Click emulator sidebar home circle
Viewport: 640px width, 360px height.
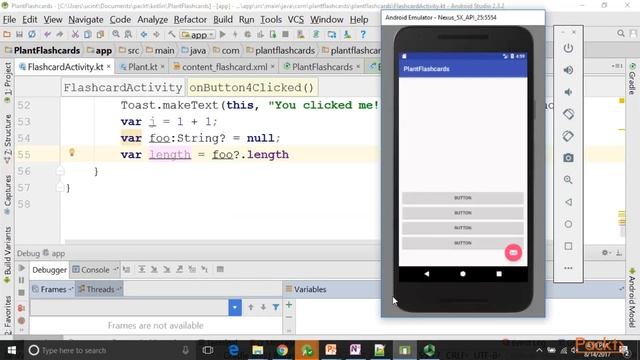click(x=568, y=224)
